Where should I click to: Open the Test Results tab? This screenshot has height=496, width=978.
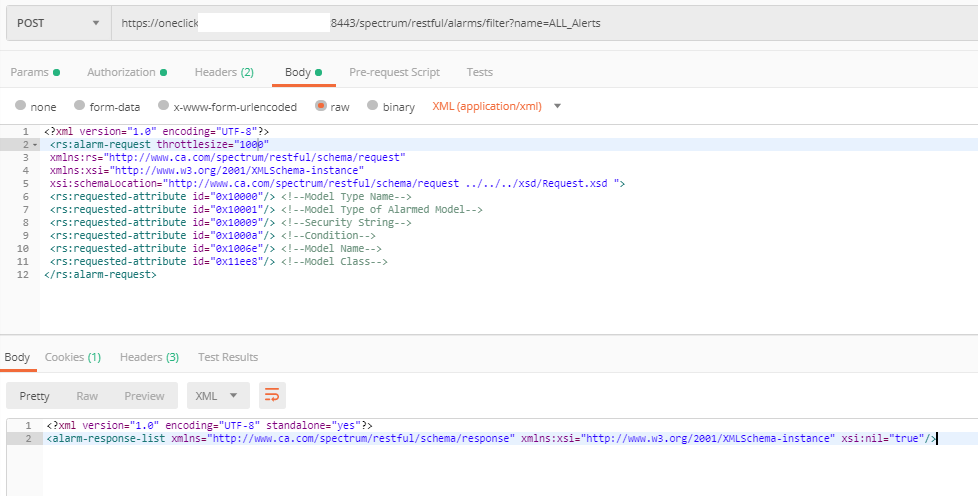228,357
